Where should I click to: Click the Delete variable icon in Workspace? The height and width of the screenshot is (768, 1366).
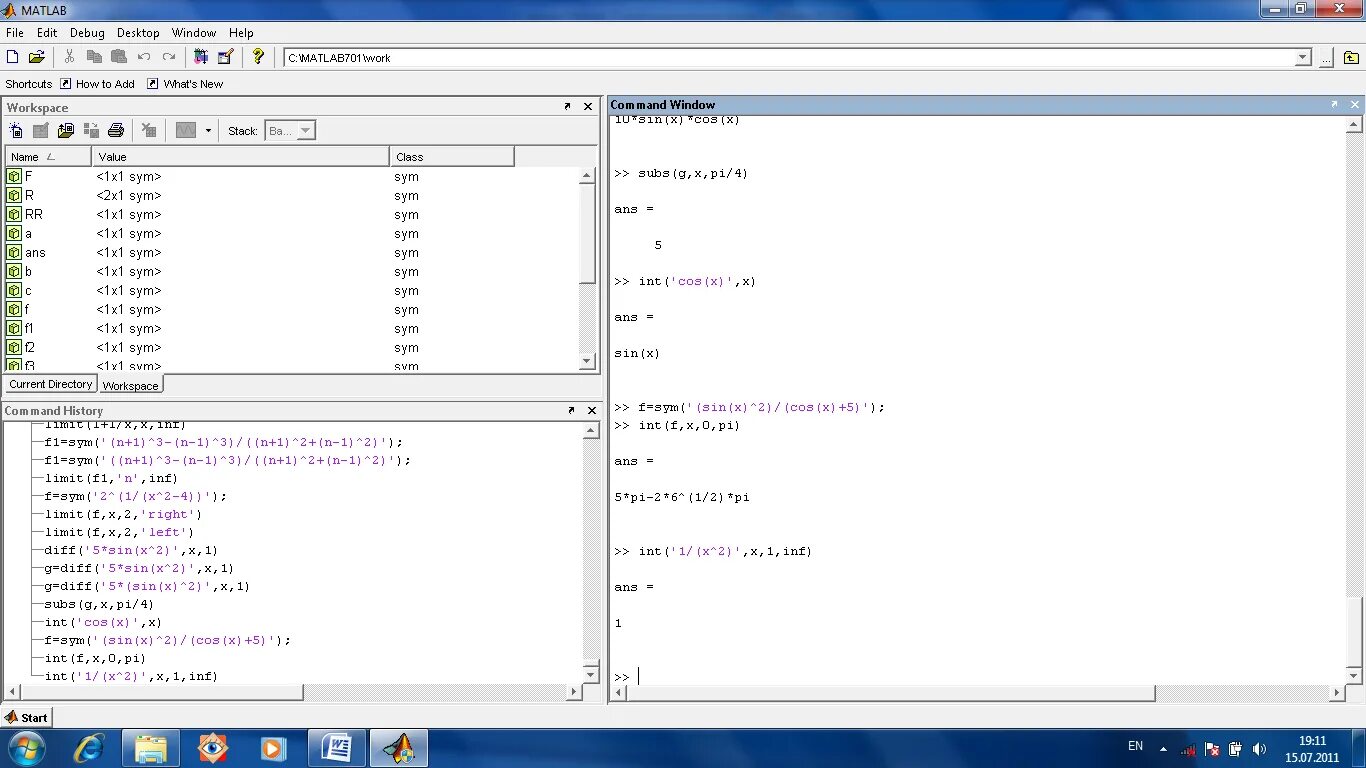coord(149,130)
